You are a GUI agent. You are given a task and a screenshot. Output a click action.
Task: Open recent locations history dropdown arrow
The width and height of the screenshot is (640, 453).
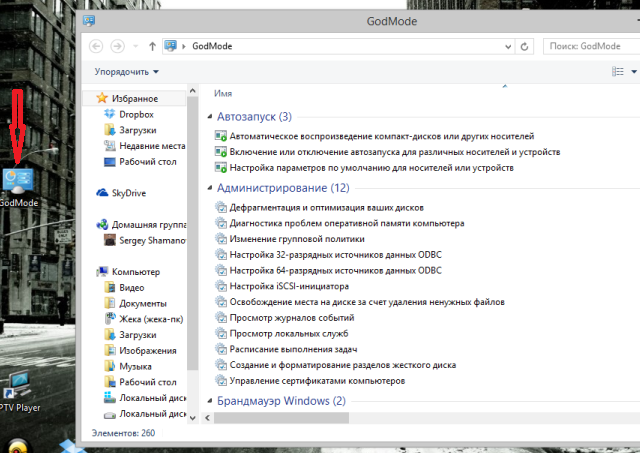pyautogui.click(x=136, y=47)
